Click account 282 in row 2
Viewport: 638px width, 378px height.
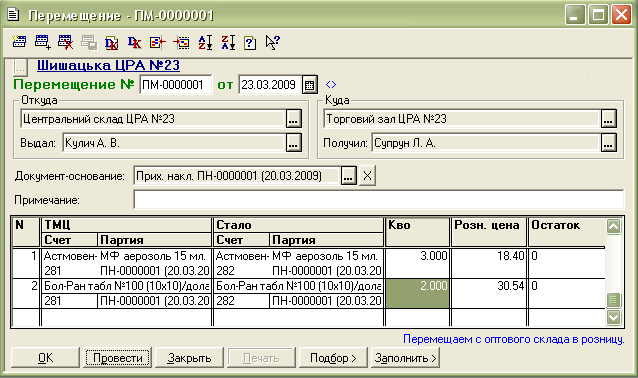click(241, 301)
